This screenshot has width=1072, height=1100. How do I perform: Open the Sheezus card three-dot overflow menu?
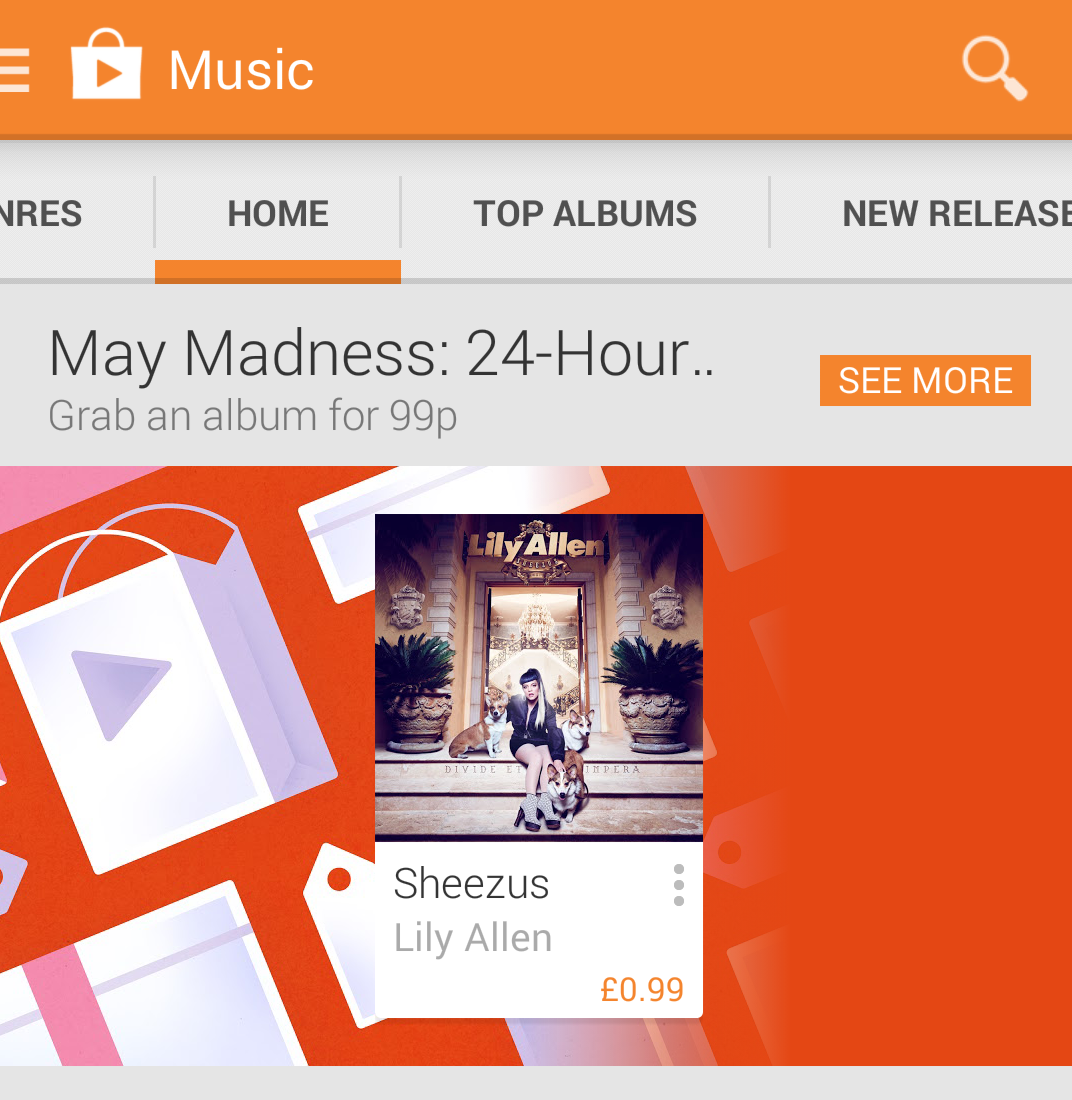click(678, 885)
